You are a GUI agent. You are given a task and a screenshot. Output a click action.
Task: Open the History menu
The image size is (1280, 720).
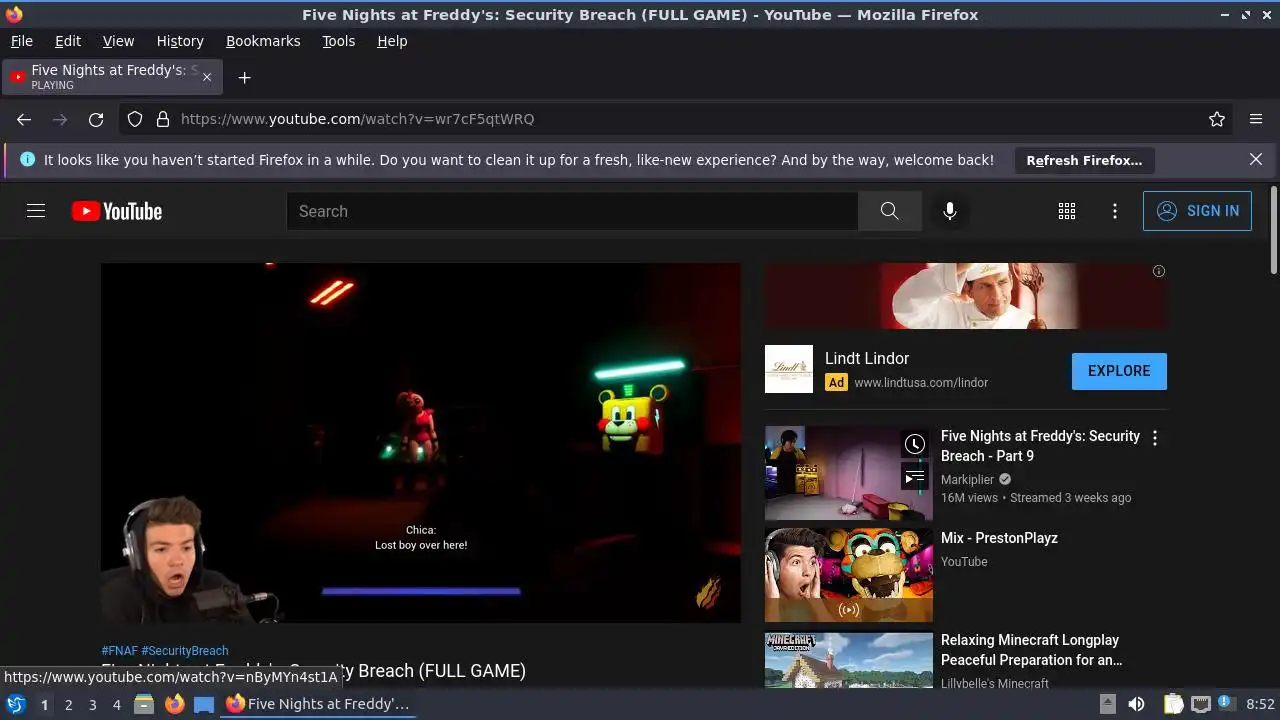180,41
